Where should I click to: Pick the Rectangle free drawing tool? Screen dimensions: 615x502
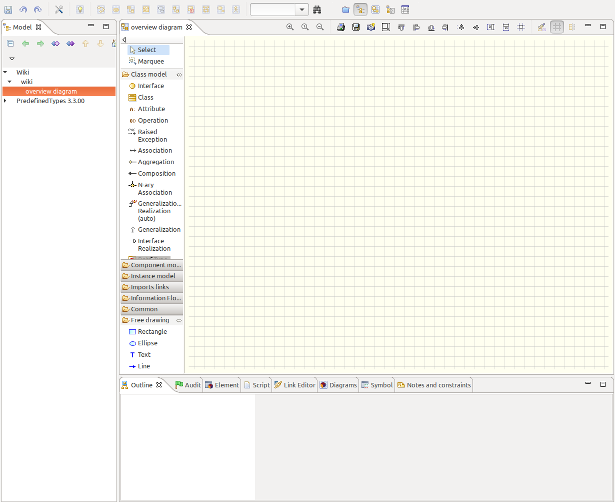(152, 331)
